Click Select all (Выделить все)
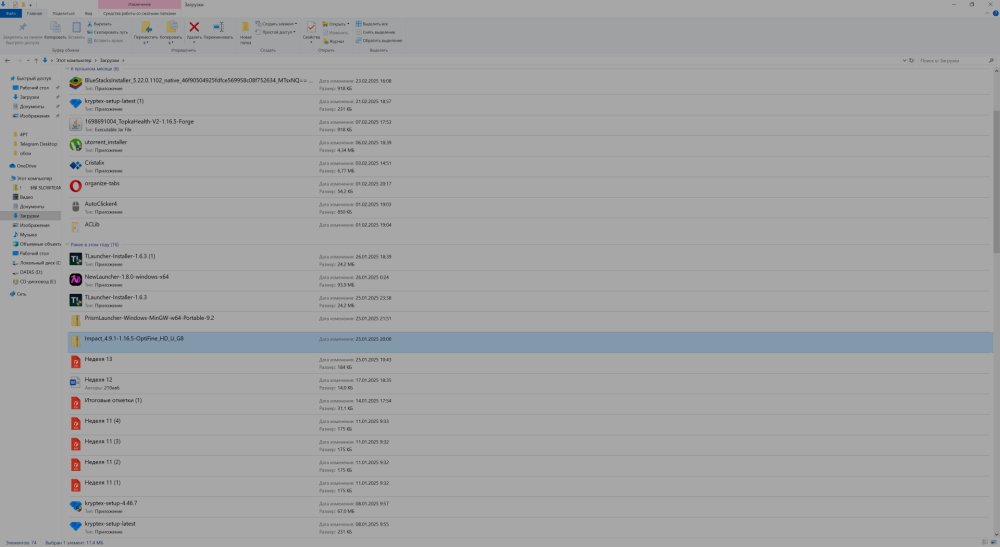The image size is (1000, 547). [372, 24]
